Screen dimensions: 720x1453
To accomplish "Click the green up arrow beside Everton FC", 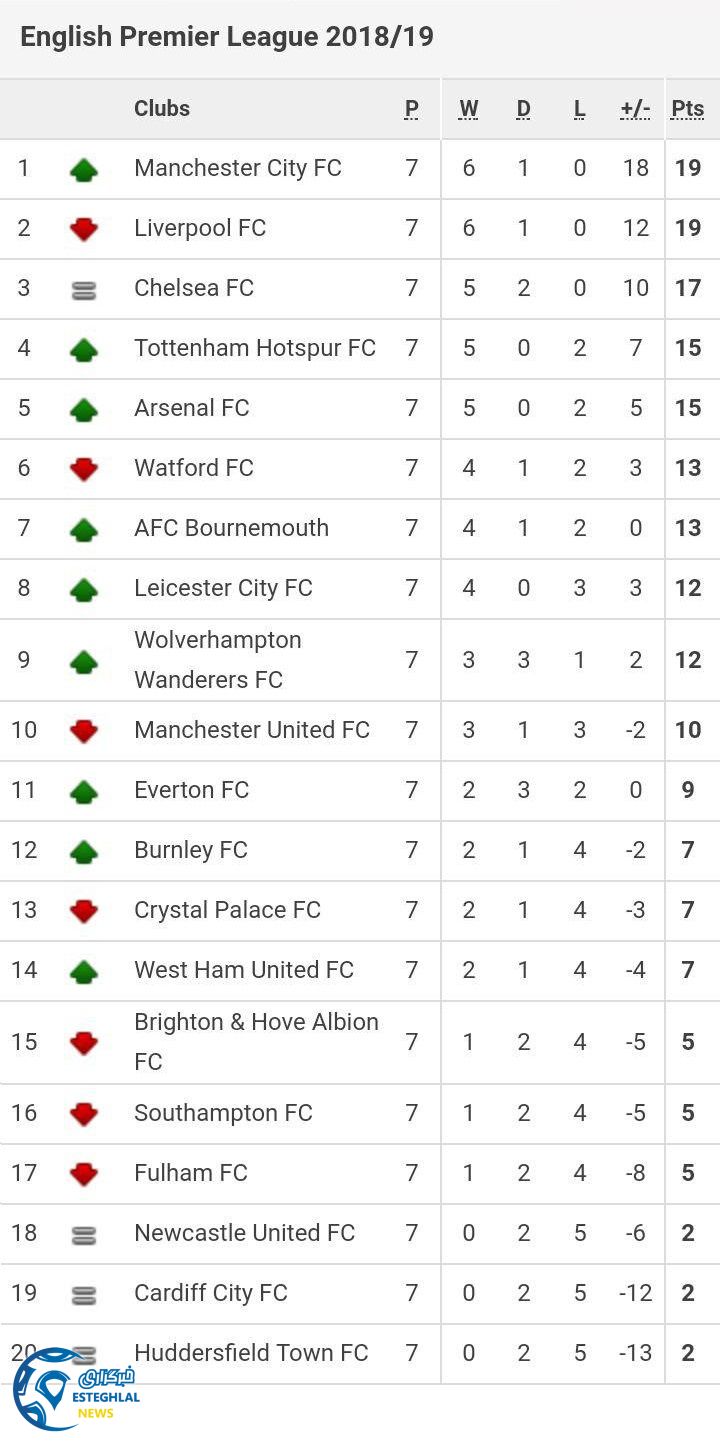I will tap(84, 792).
